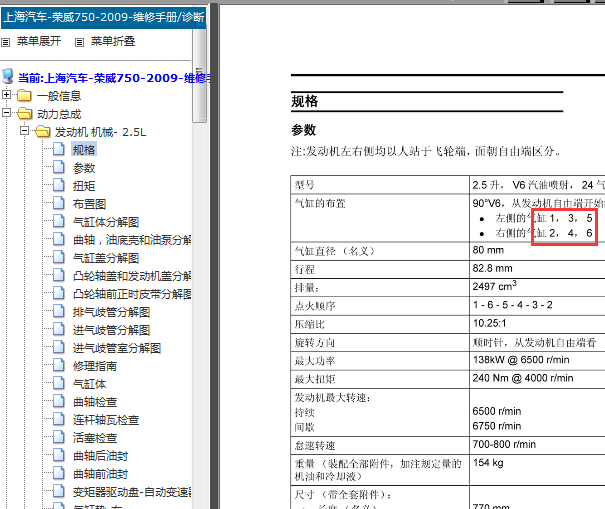Click the computer icon beside 当前 manual title

click(x=8, y=76)
